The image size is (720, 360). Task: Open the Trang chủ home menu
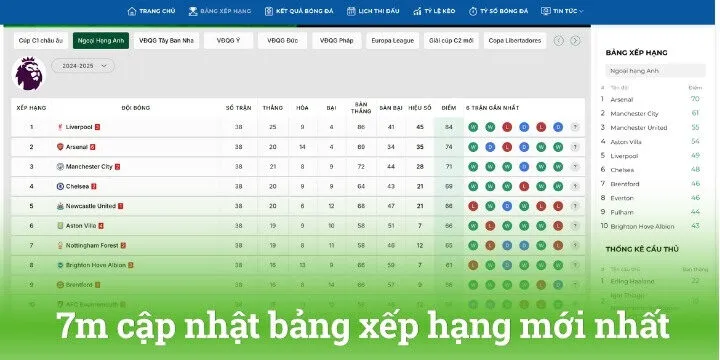(x=151, y=11)
